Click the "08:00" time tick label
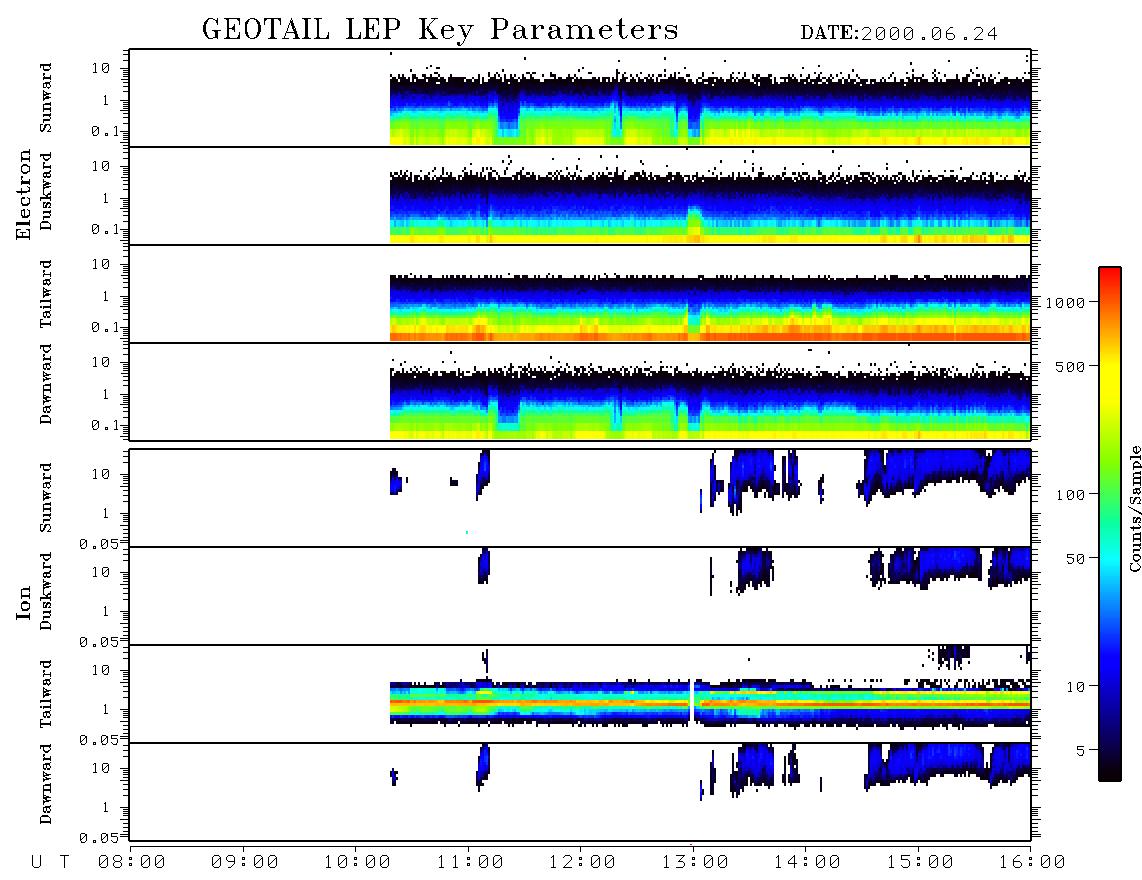The width and height of the screenshot is (1142, 880). [x=132, y=862]
